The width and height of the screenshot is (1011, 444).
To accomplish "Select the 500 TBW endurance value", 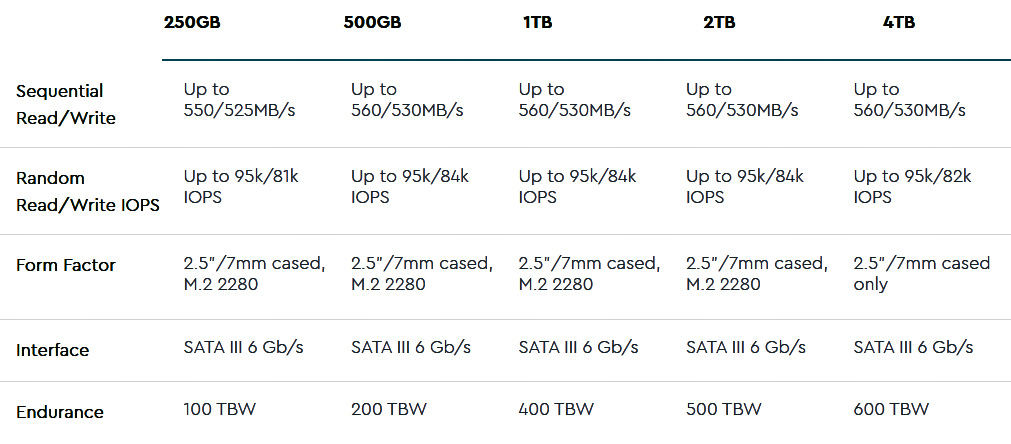I will click(x=724, y=409).
